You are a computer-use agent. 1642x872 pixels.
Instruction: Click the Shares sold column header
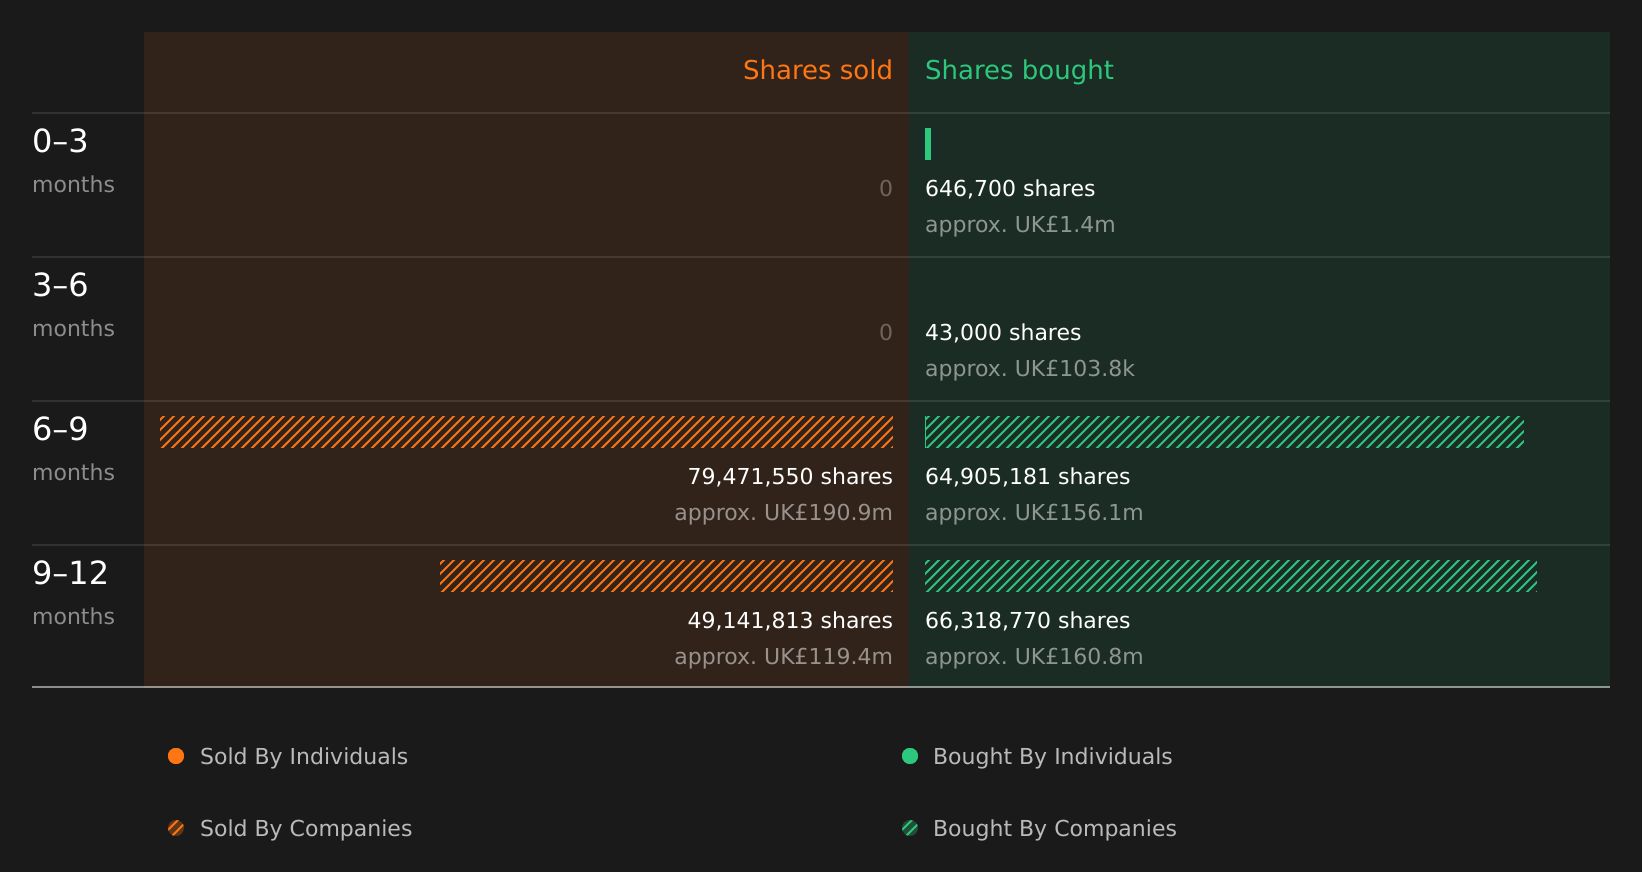click(817, 70)
